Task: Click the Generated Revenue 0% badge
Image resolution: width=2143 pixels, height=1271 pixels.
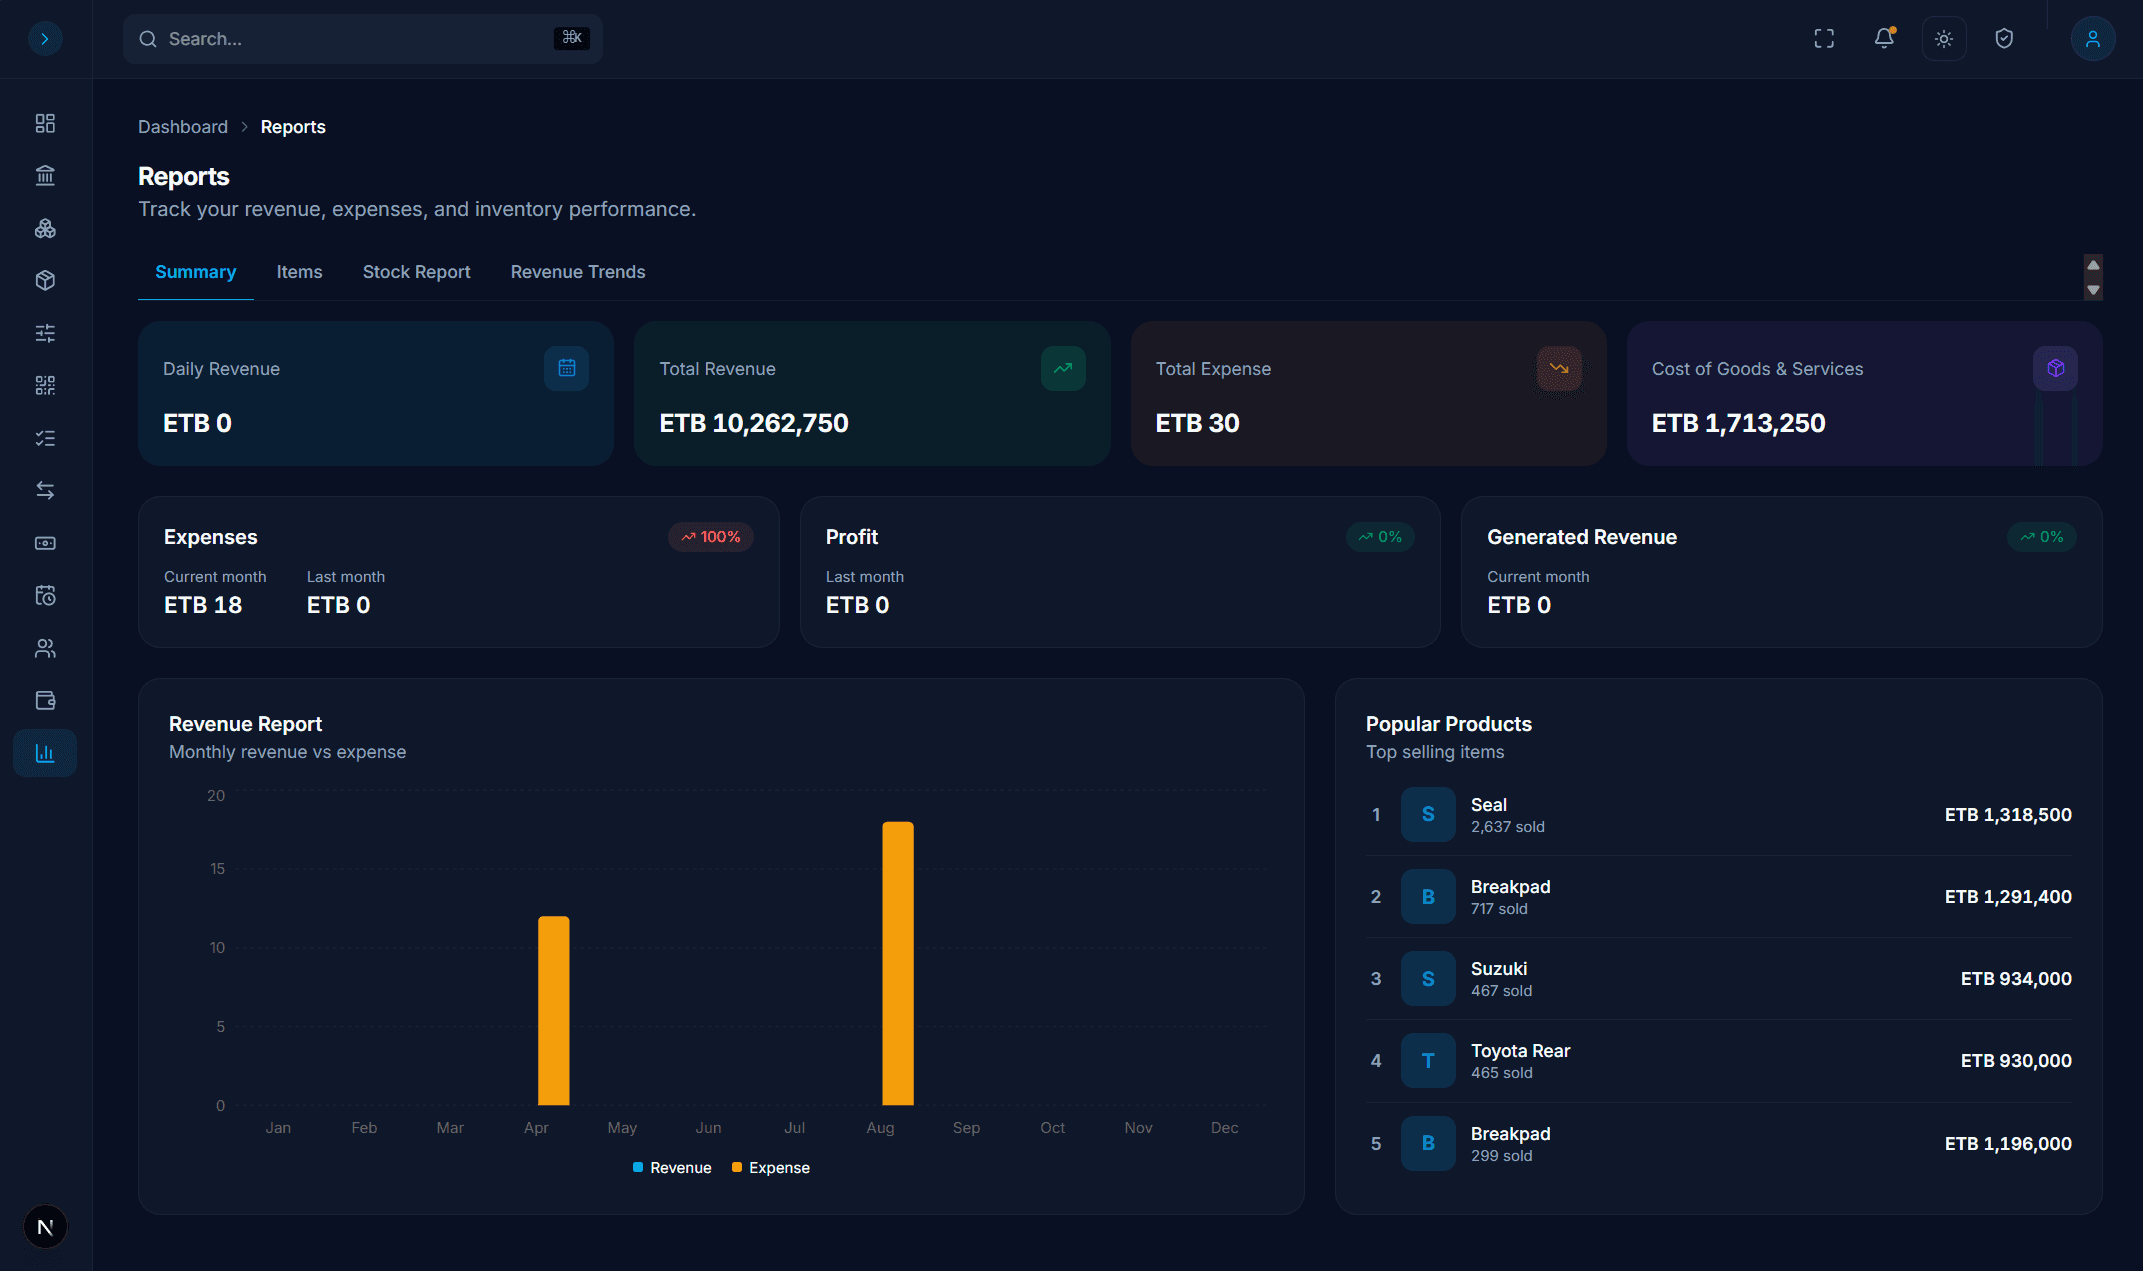Action: tap(2042, 537)
